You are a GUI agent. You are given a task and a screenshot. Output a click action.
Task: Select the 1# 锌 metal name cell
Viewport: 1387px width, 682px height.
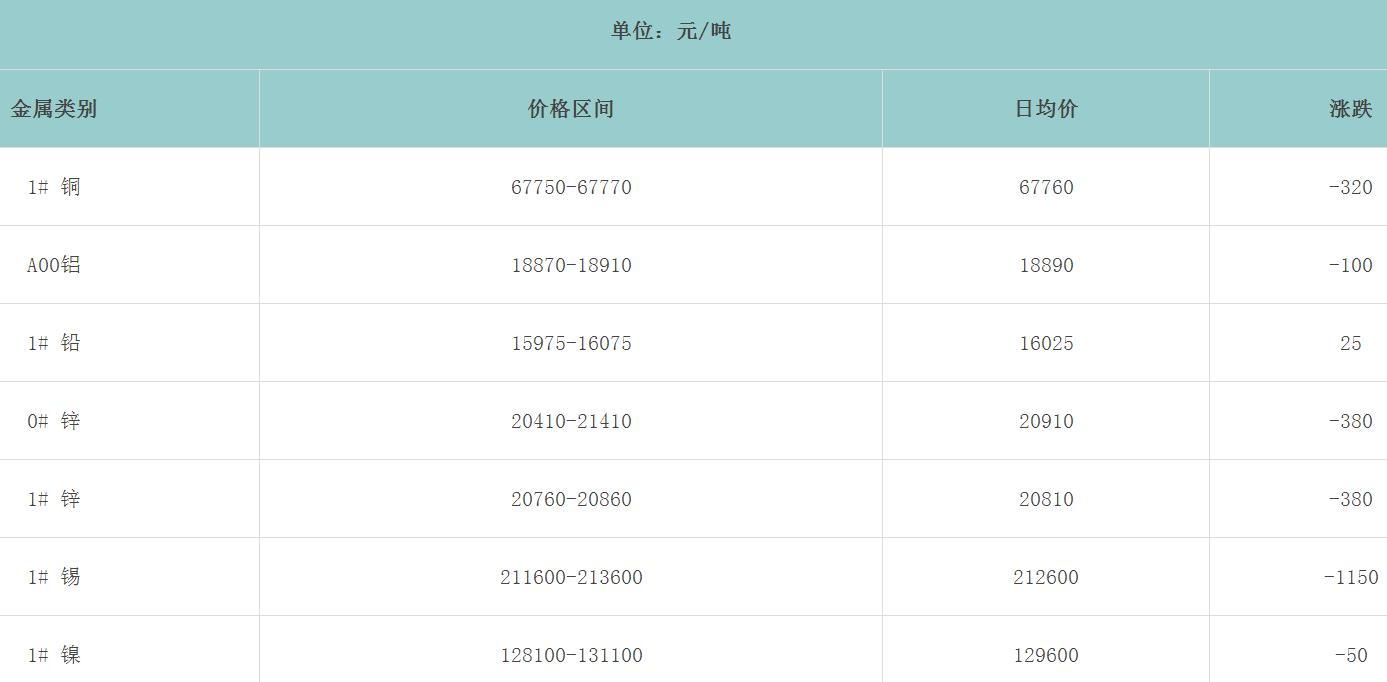[54, 499]
